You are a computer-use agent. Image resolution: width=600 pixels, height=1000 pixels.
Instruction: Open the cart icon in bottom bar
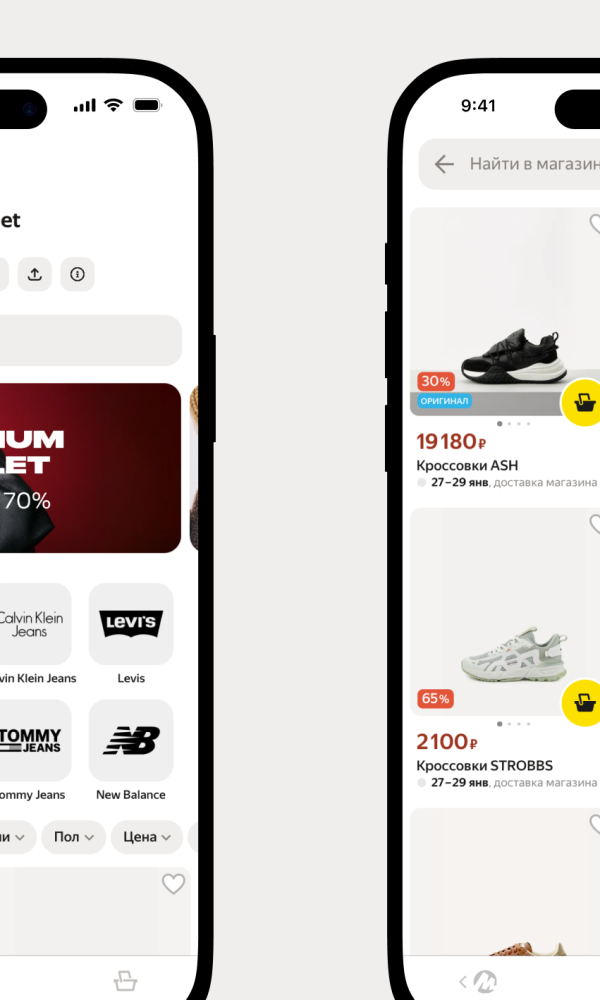125,980
